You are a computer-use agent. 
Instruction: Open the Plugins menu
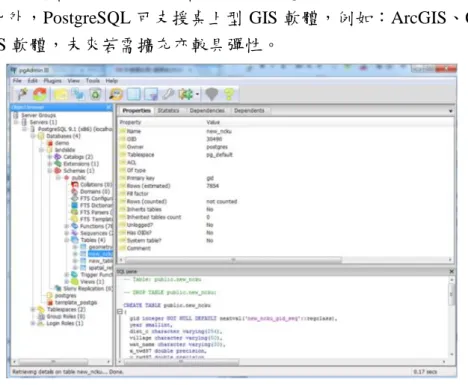coord(52,81)
